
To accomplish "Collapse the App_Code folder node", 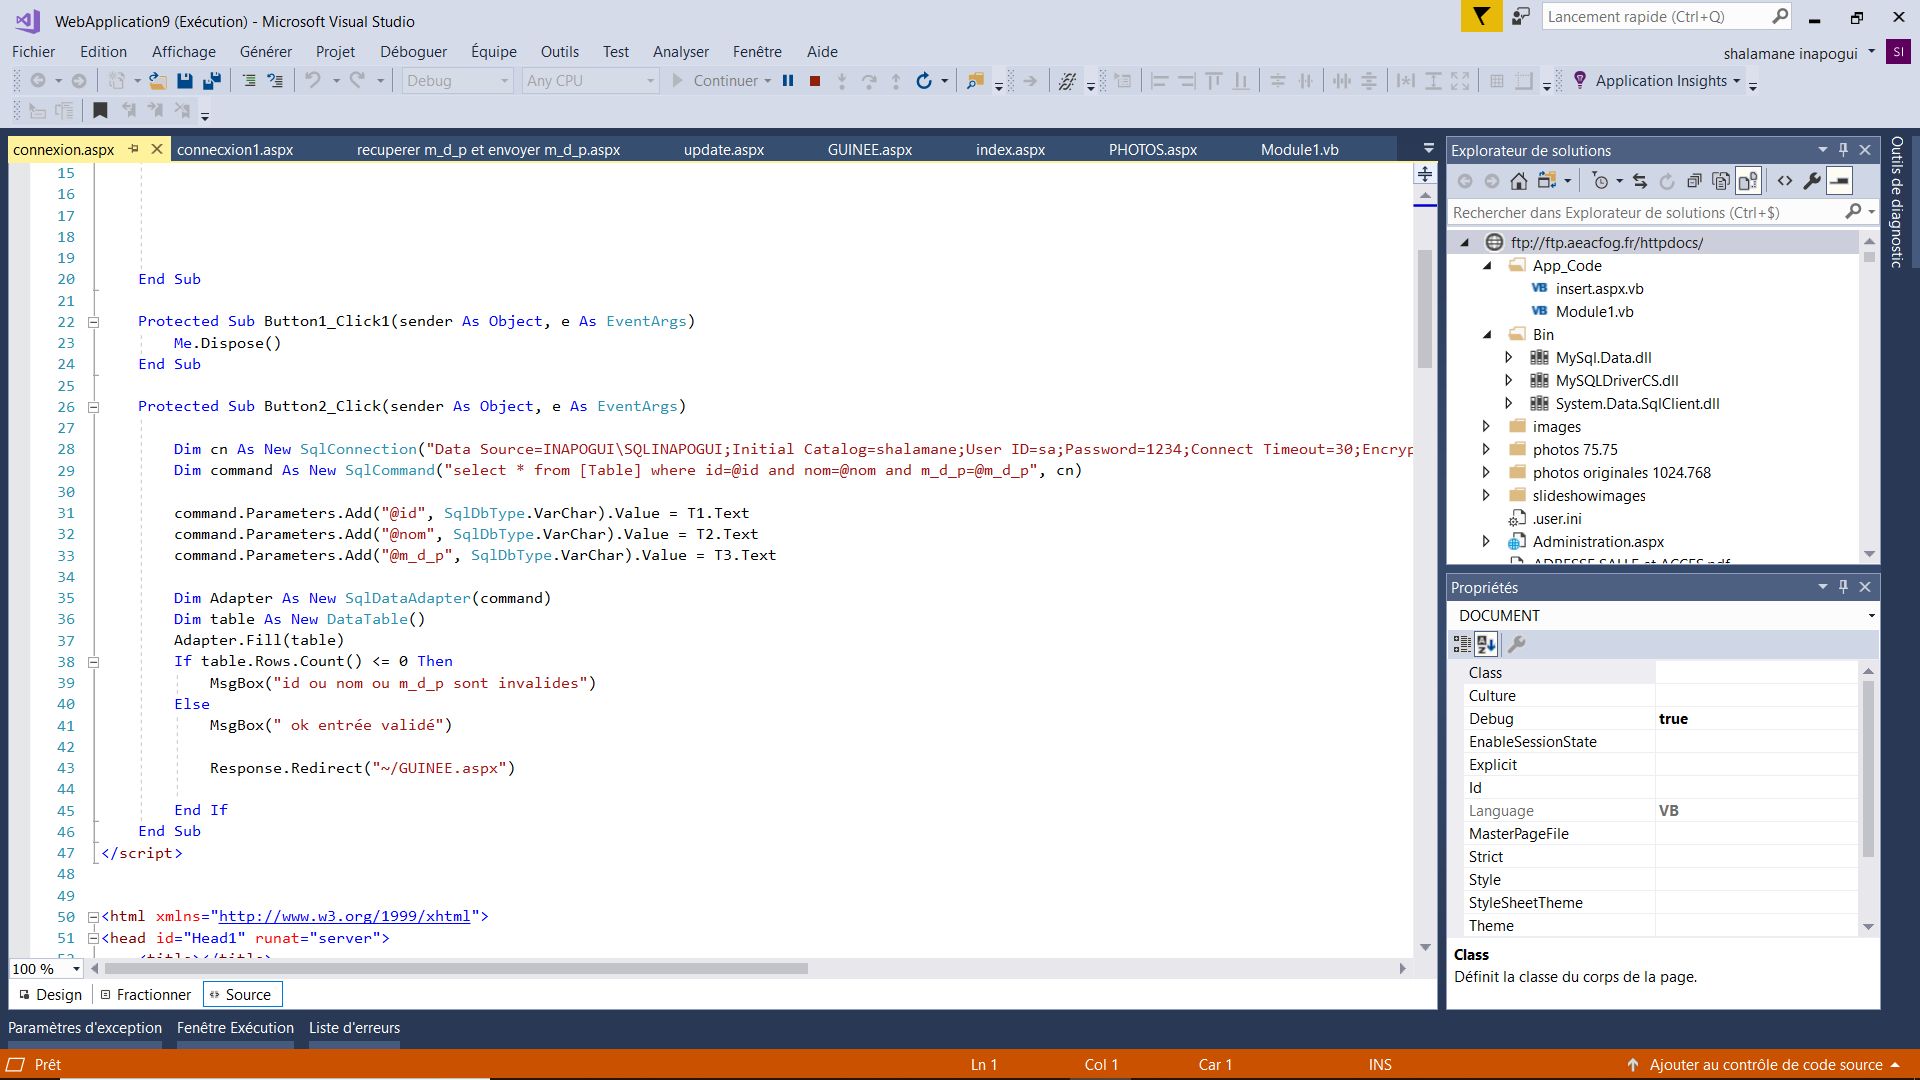I will click(1486, 266).
